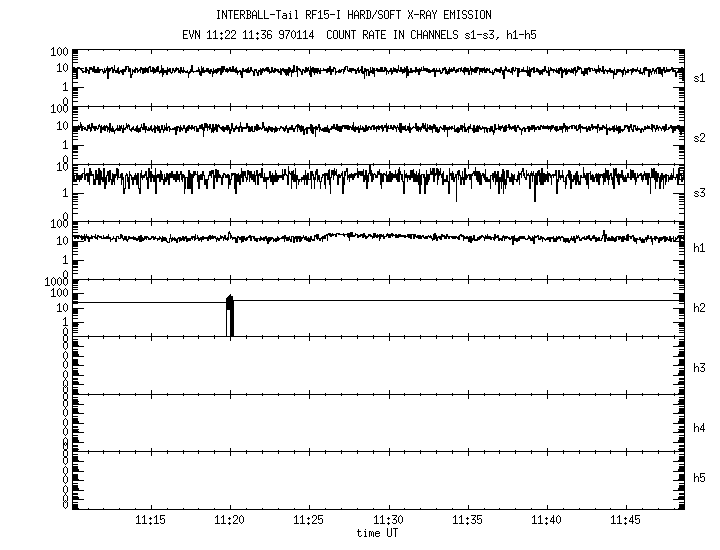This screenshot has height=550, width=720.
Task: Click the large spike in the h2 panel
Action: (x=230, y=310)
